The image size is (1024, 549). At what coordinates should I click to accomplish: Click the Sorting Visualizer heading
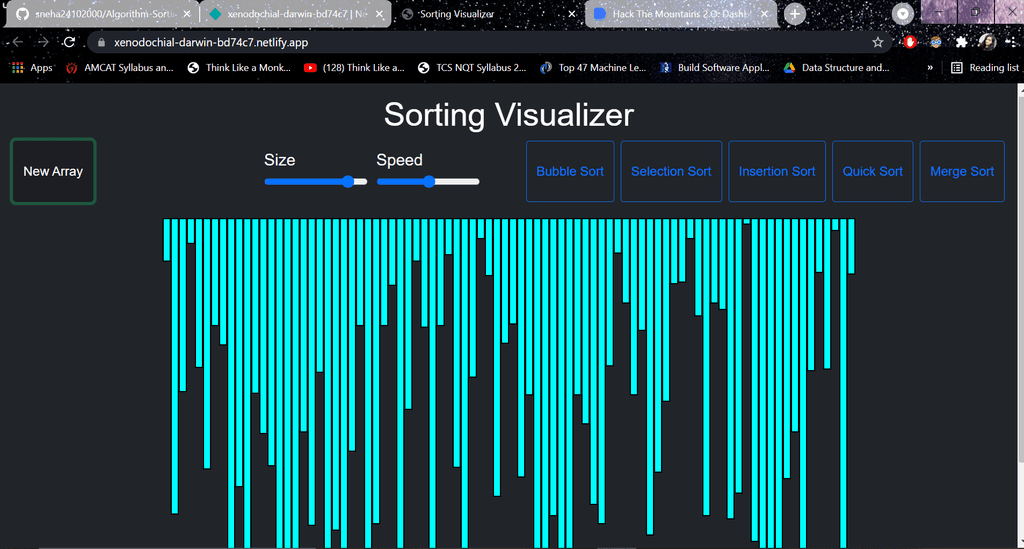pos(509,115)
